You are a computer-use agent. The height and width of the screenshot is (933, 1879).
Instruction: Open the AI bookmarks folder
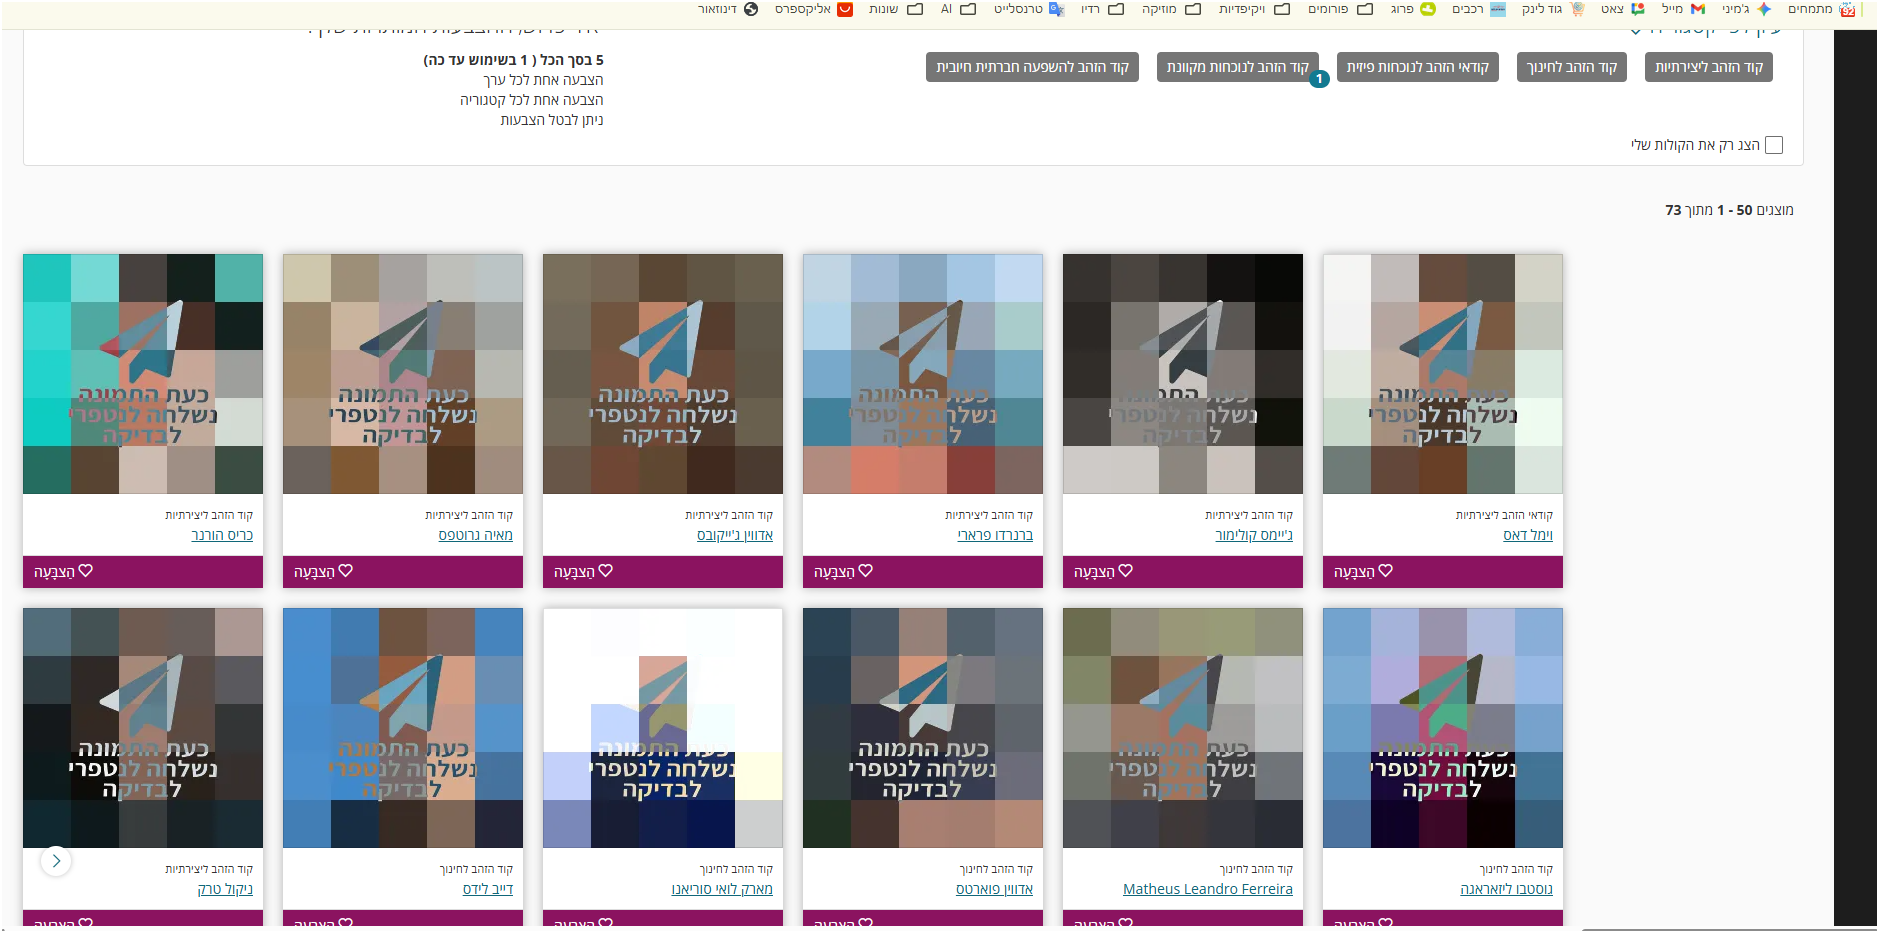click(x=959, y=9)
